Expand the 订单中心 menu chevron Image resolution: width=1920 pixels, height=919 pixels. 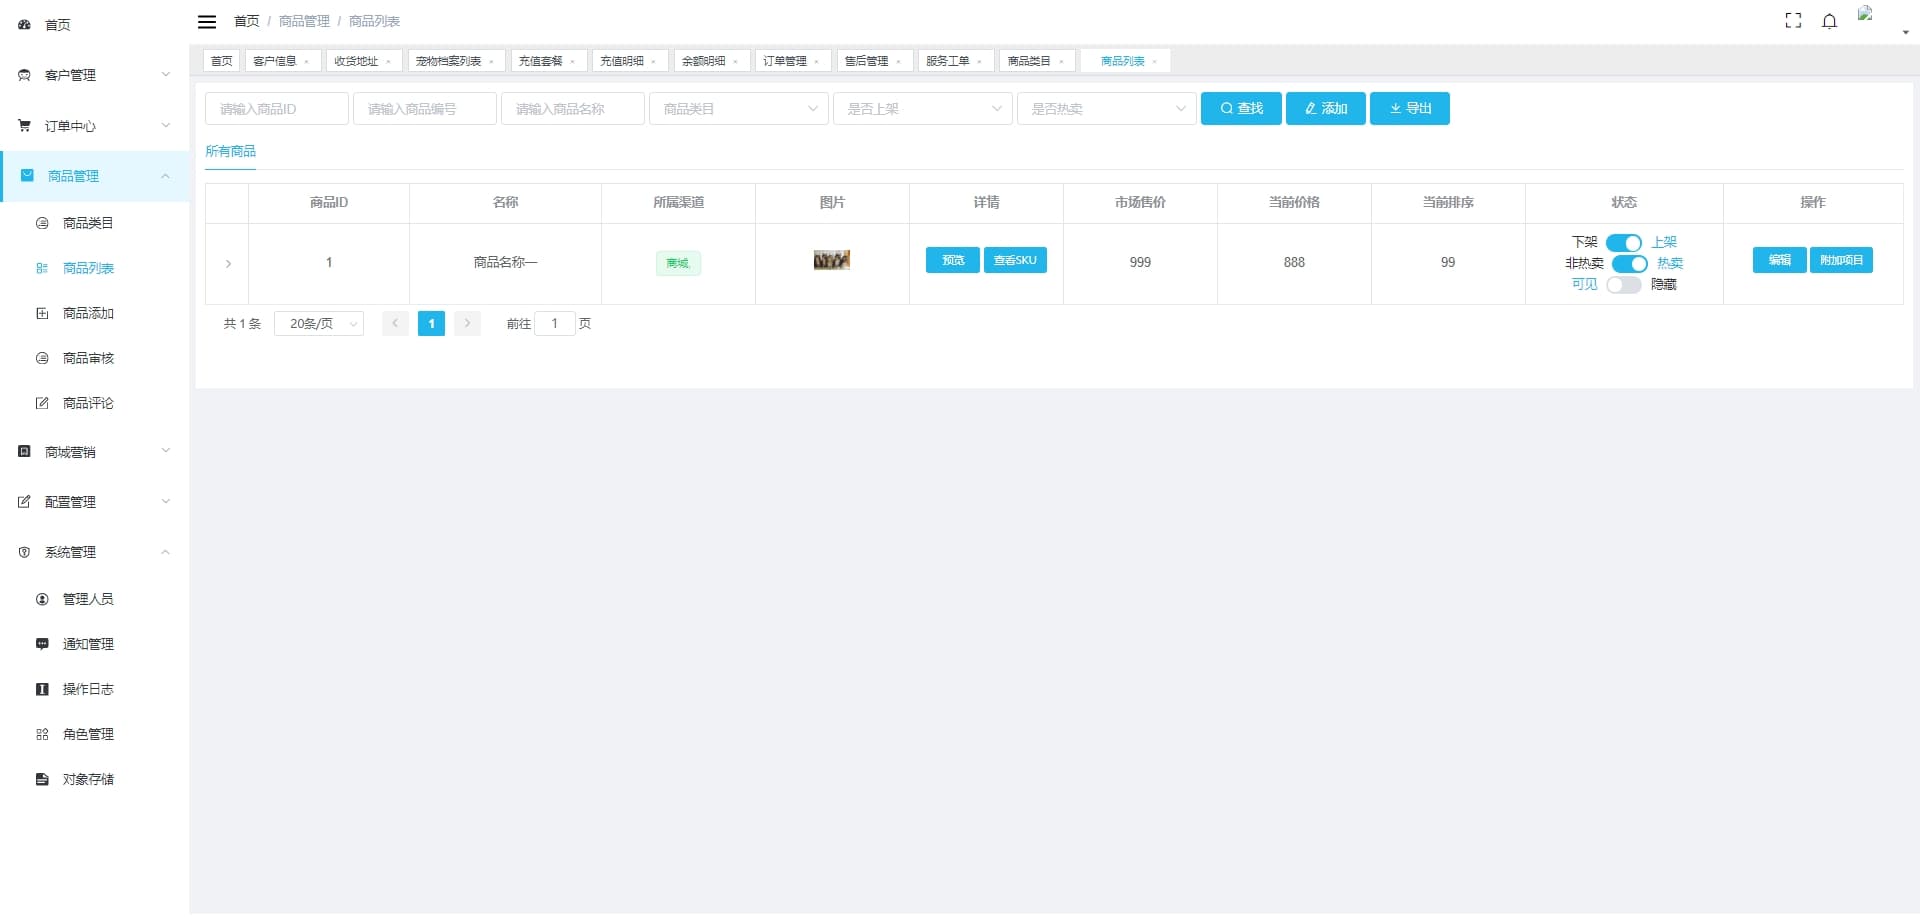click(166, 125)
